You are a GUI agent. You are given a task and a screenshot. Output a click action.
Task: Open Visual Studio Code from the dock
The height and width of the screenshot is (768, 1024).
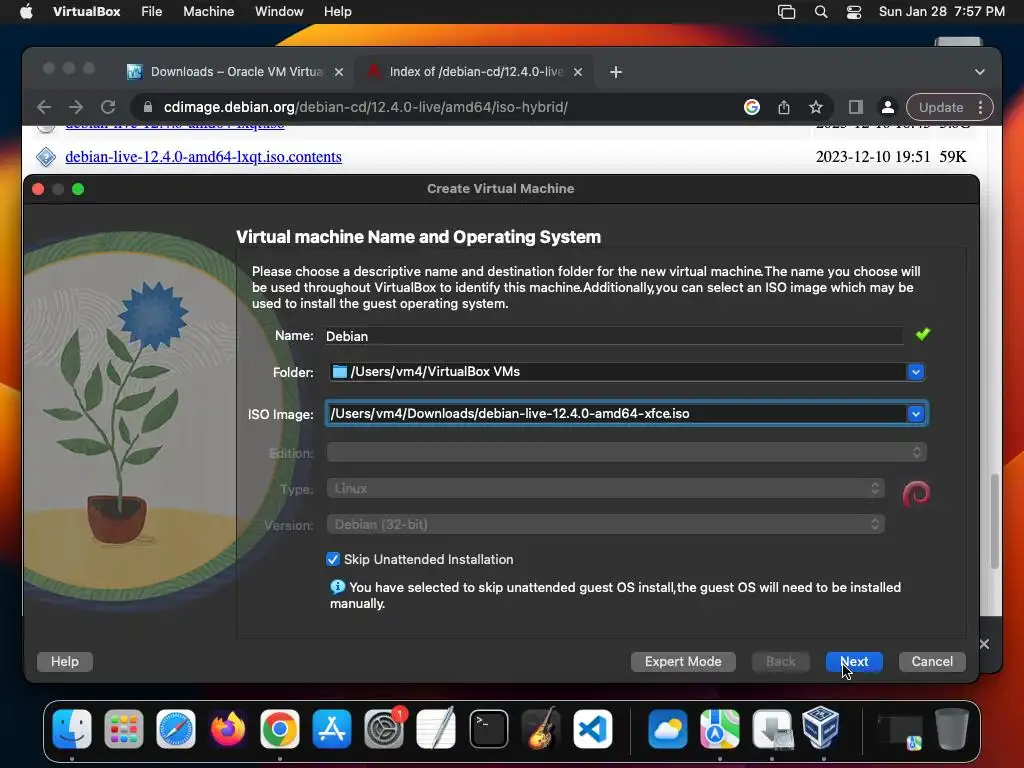click(x=593, y=728)
